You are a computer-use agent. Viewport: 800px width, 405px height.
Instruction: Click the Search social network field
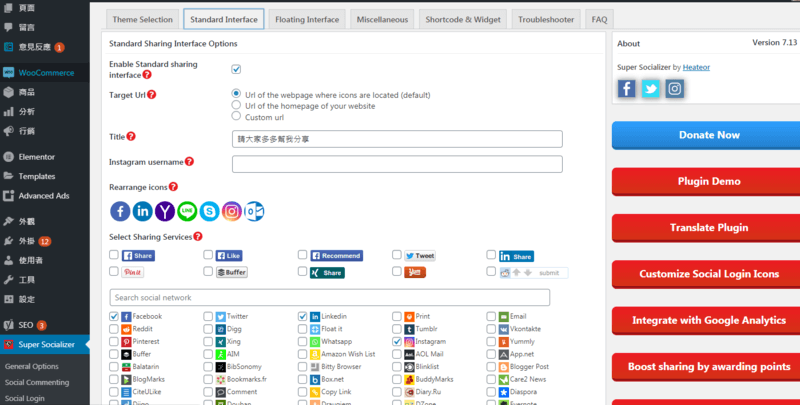point(329,298)
